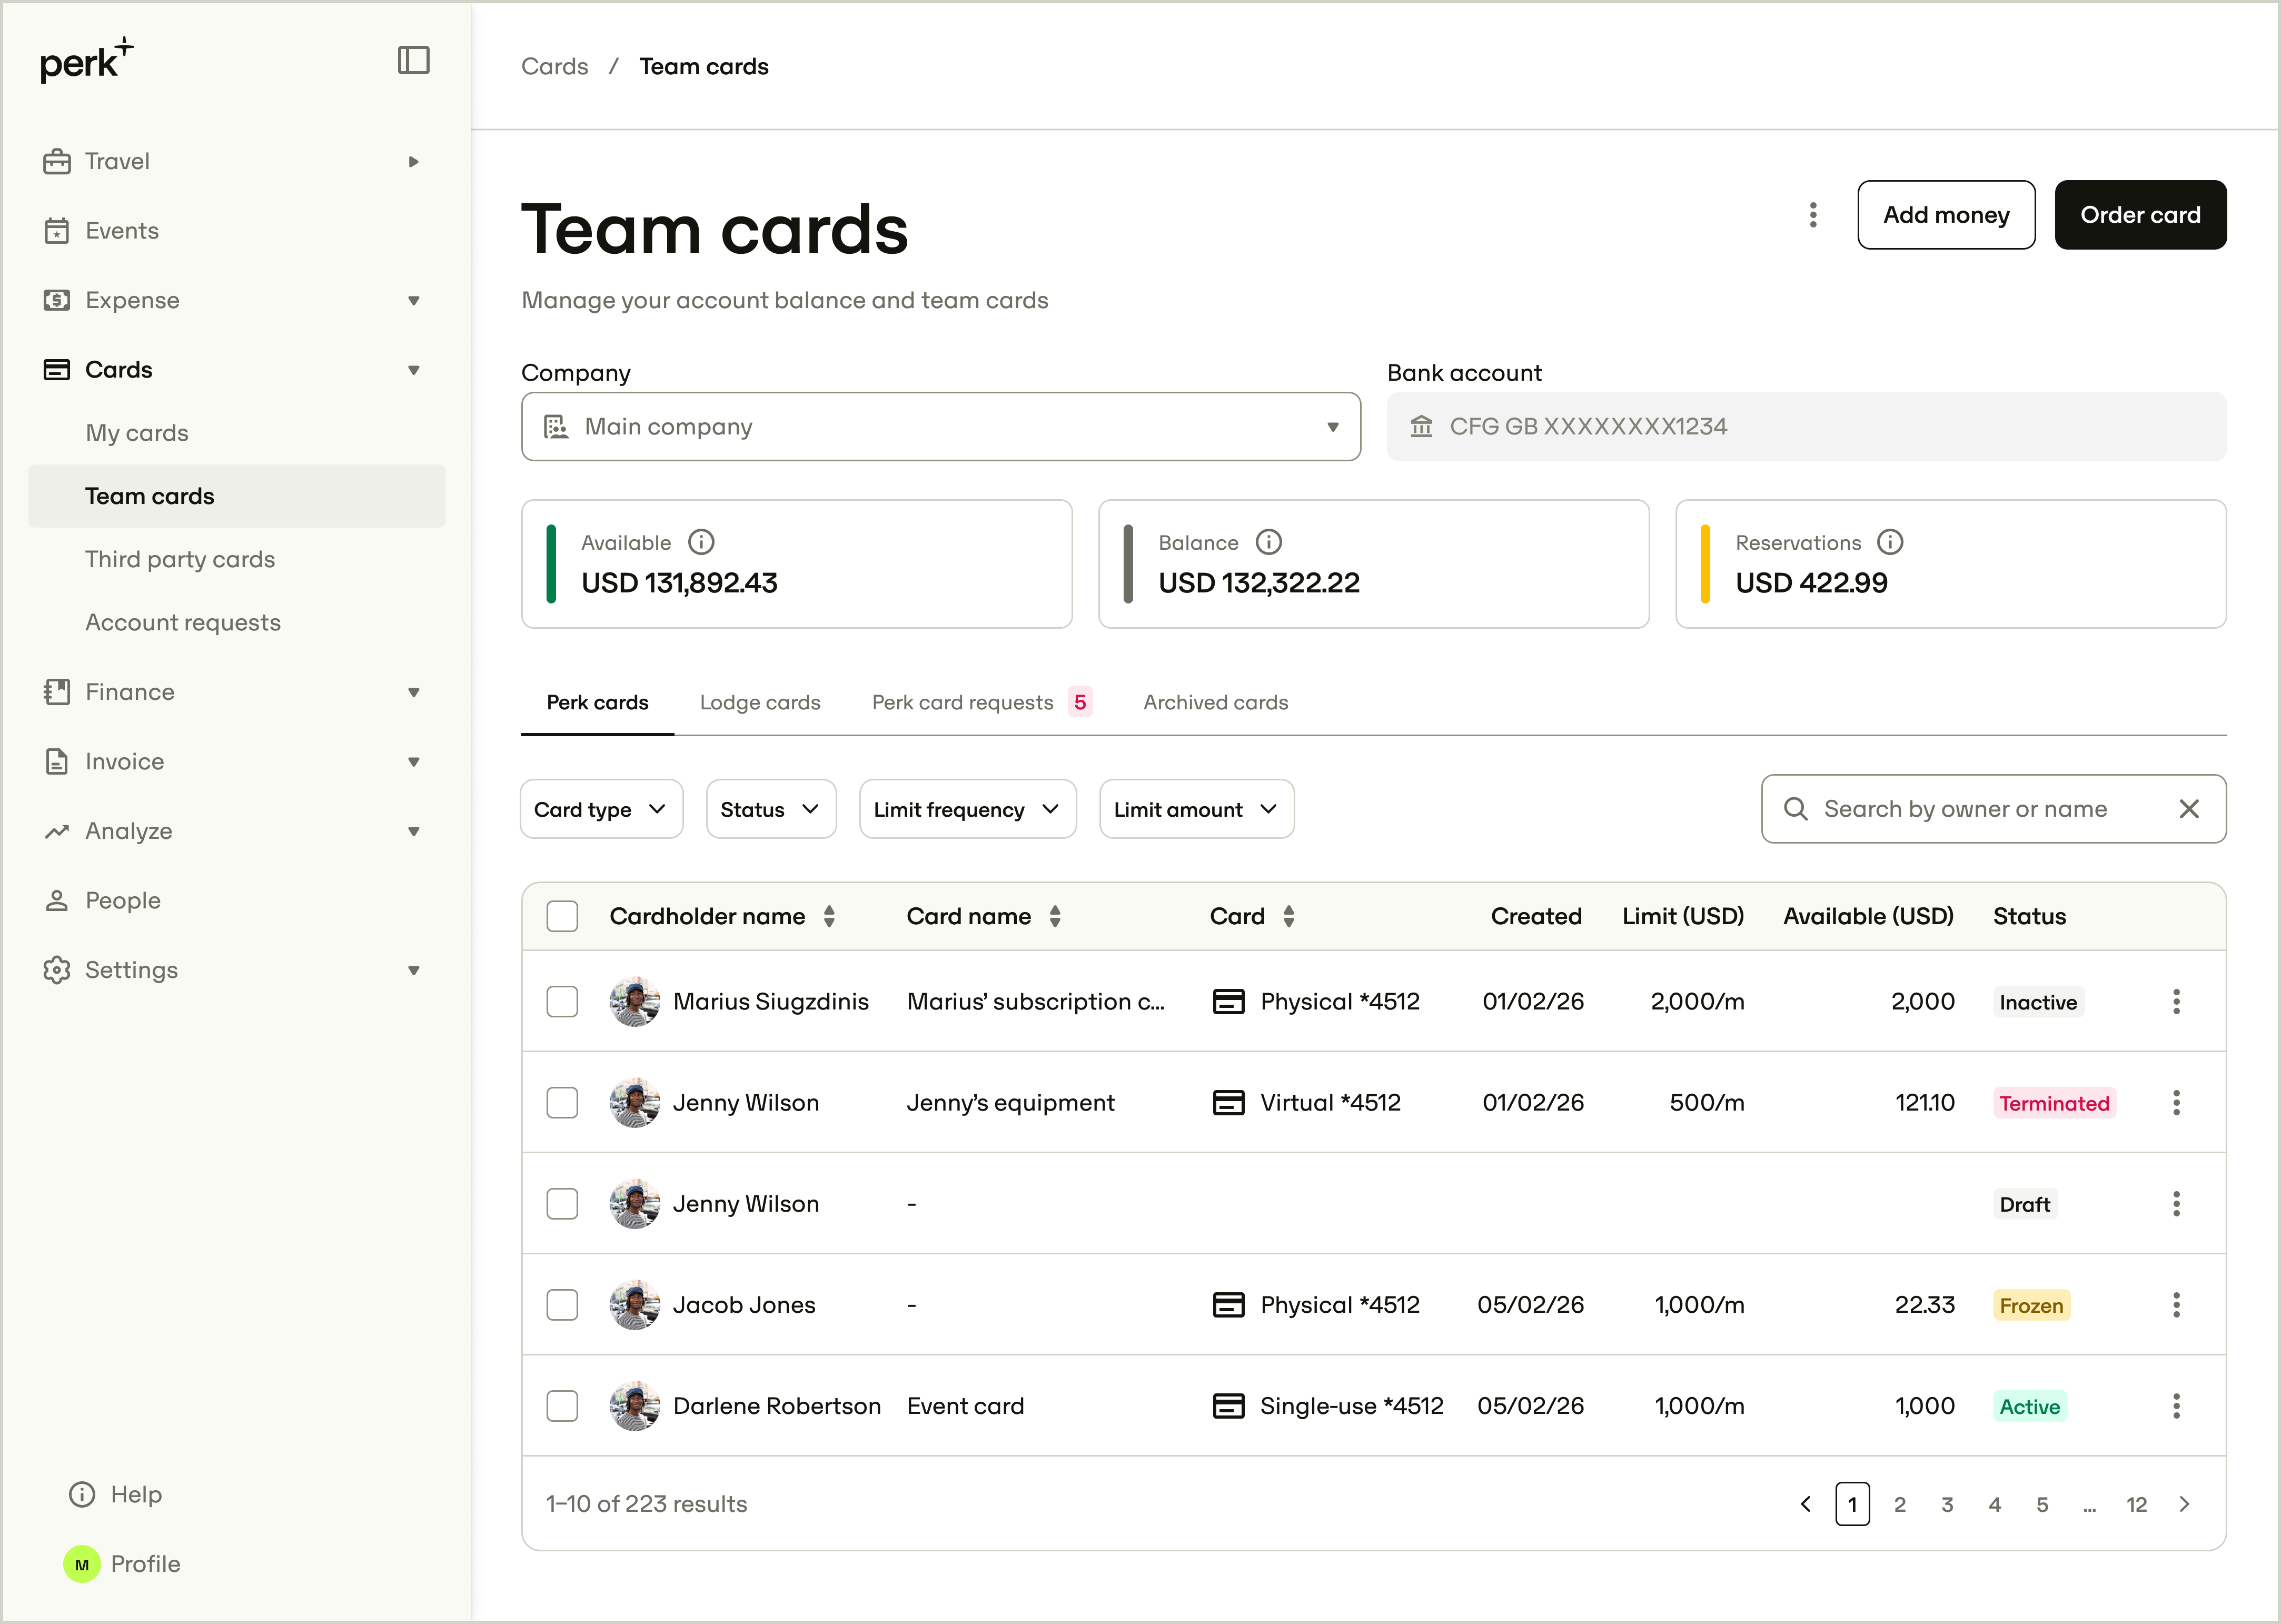Open the Main company dropdown
Screen dimensions: 2281x1624
tap(941, 427)
